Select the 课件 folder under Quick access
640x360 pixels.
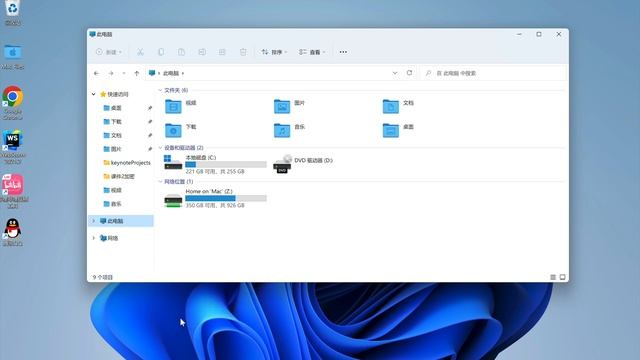pos(119,176)
